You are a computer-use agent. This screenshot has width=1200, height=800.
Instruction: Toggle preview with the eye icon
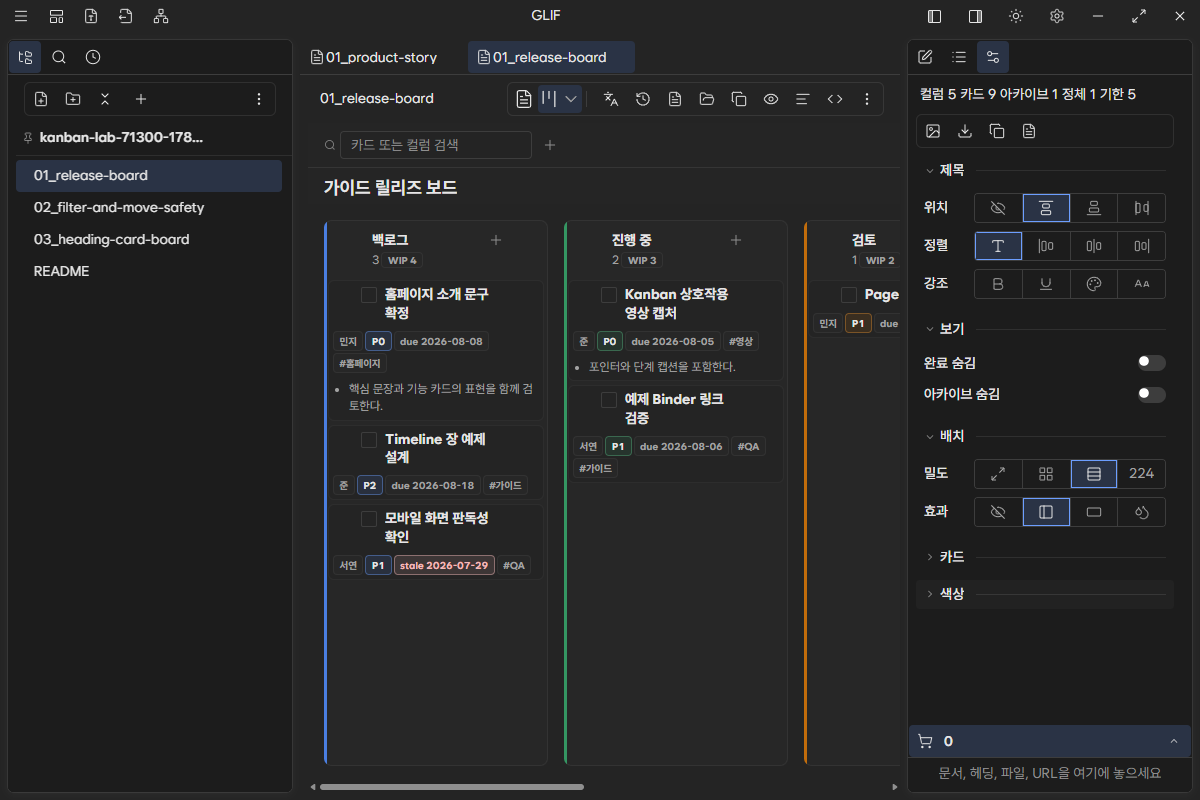pos(771,99)
